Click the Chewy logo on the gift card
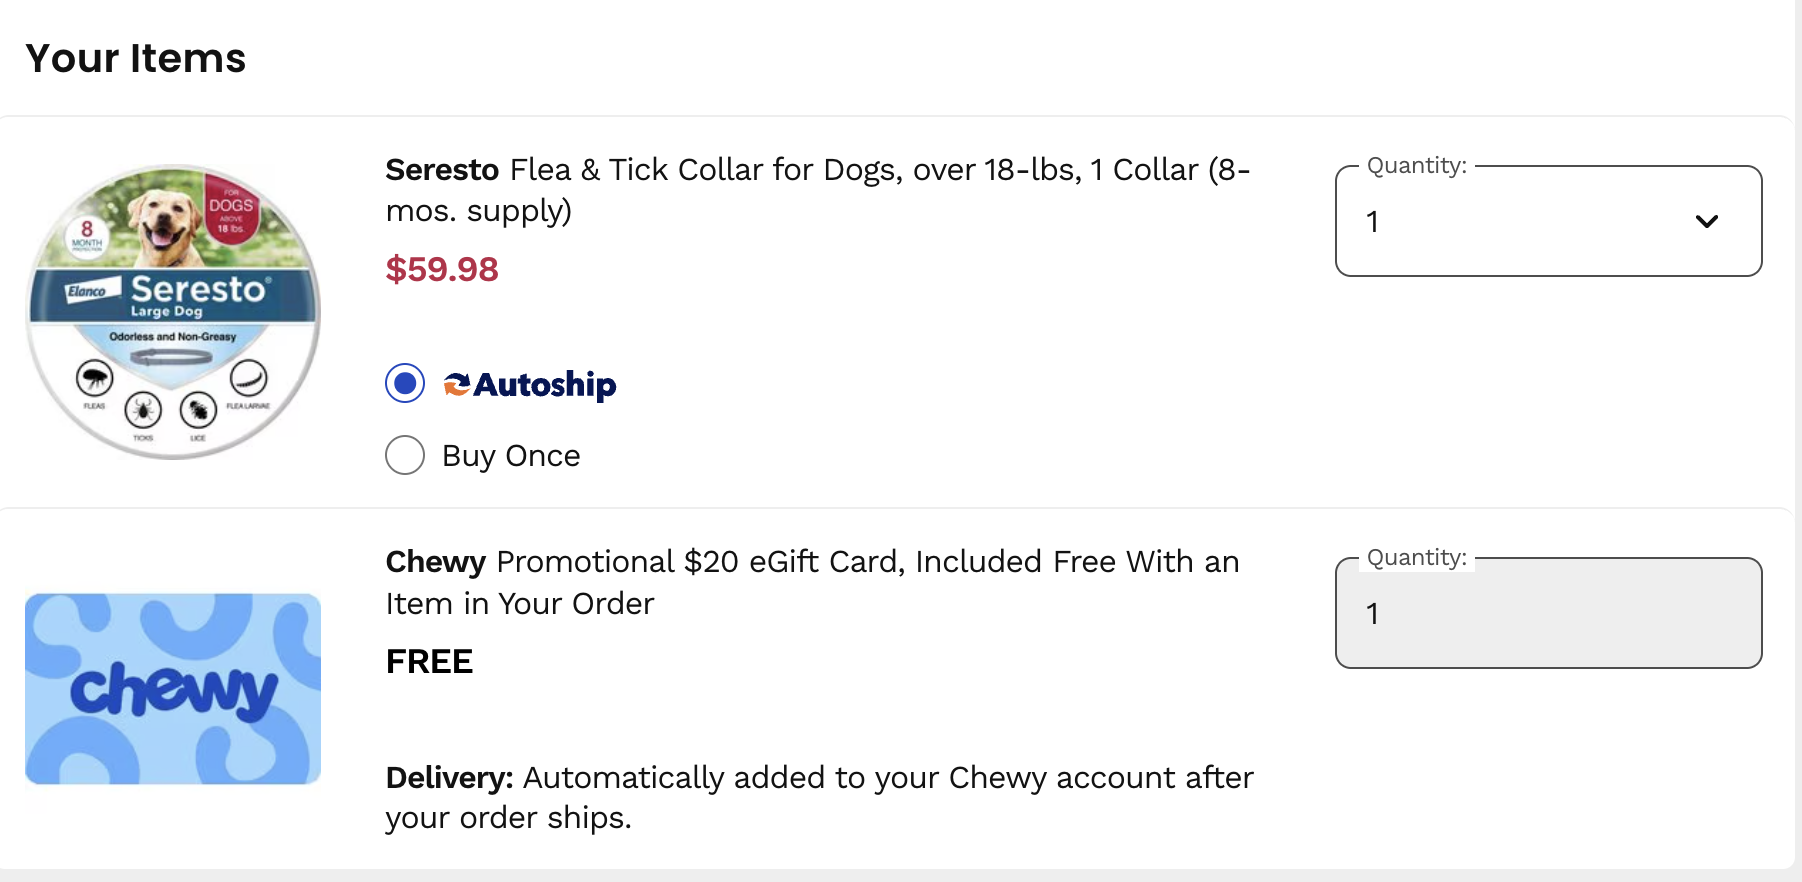 click(x=171, y=689)
